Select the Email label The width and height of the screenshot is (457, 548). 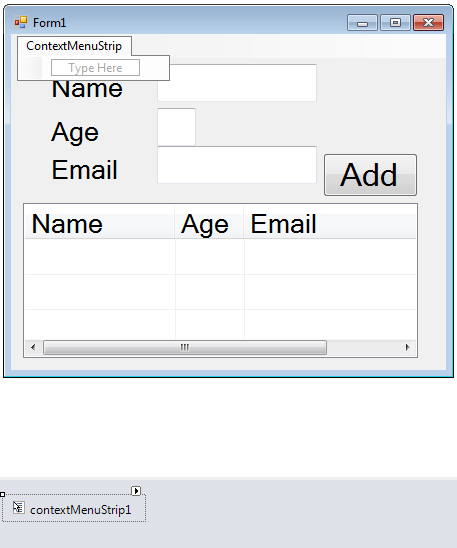(x=84, y=170)
